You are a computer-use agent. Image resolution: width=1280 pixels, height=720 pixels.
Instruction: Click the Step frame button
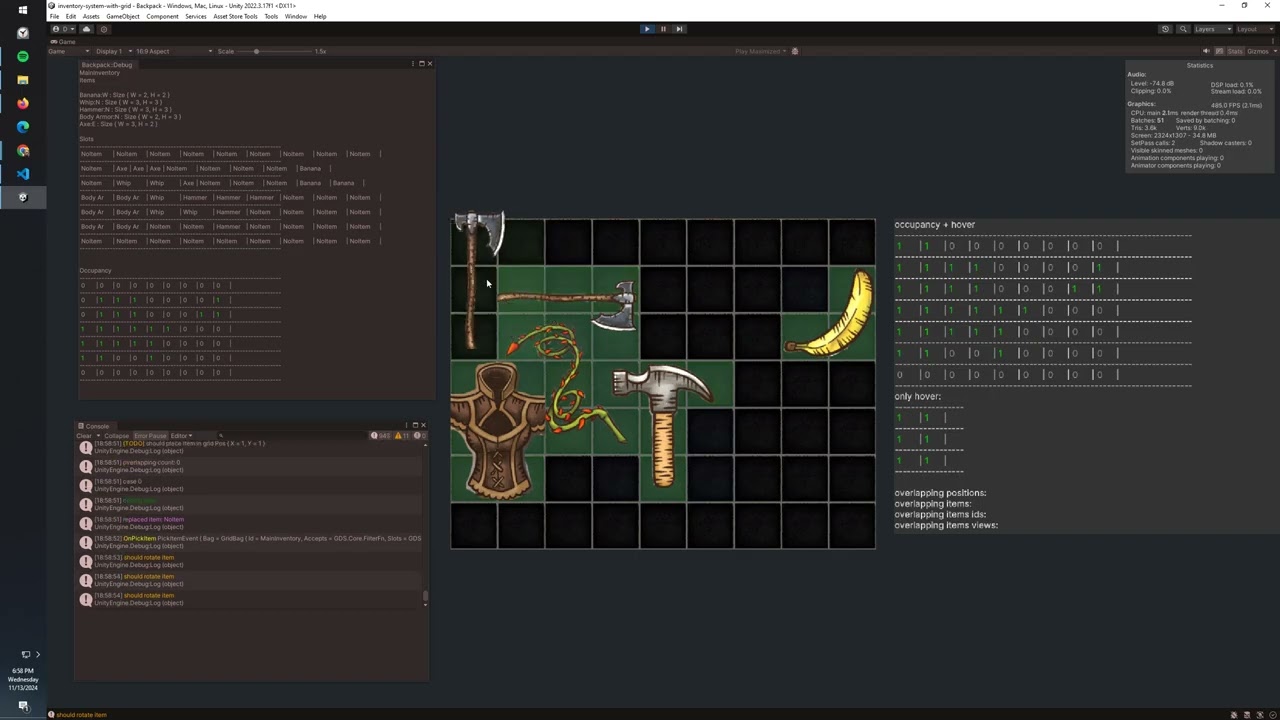coord(679,29)
